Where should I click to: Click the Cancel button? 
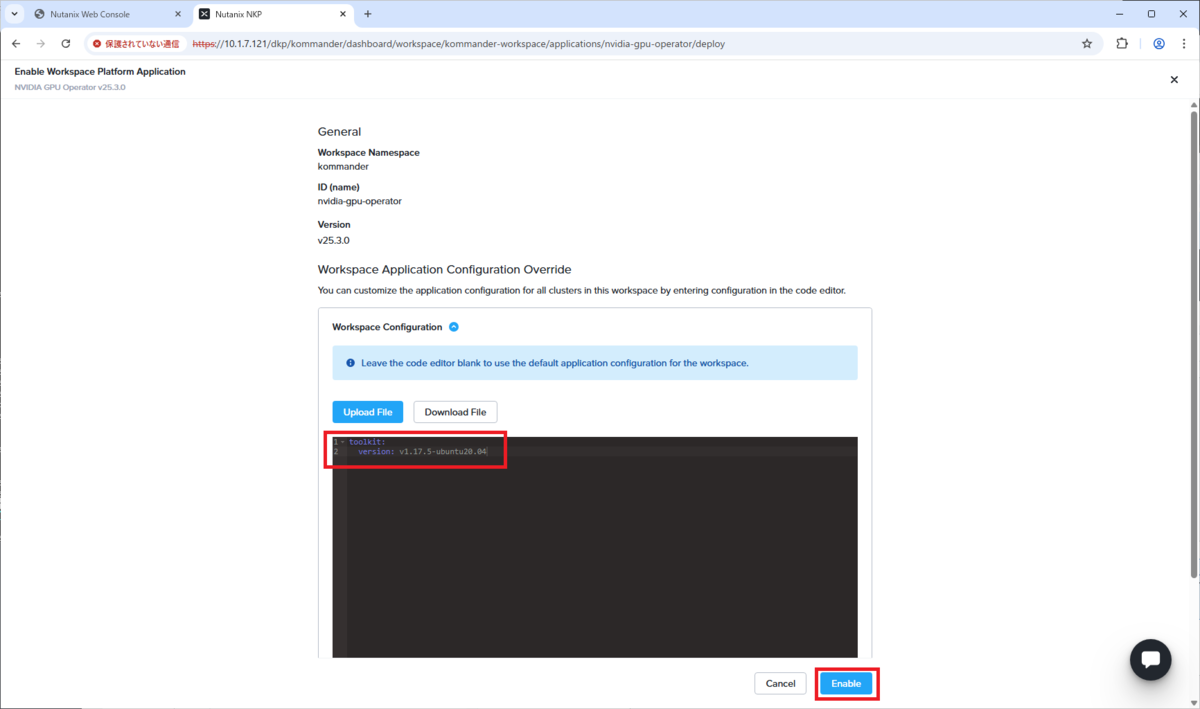point(780,683)
